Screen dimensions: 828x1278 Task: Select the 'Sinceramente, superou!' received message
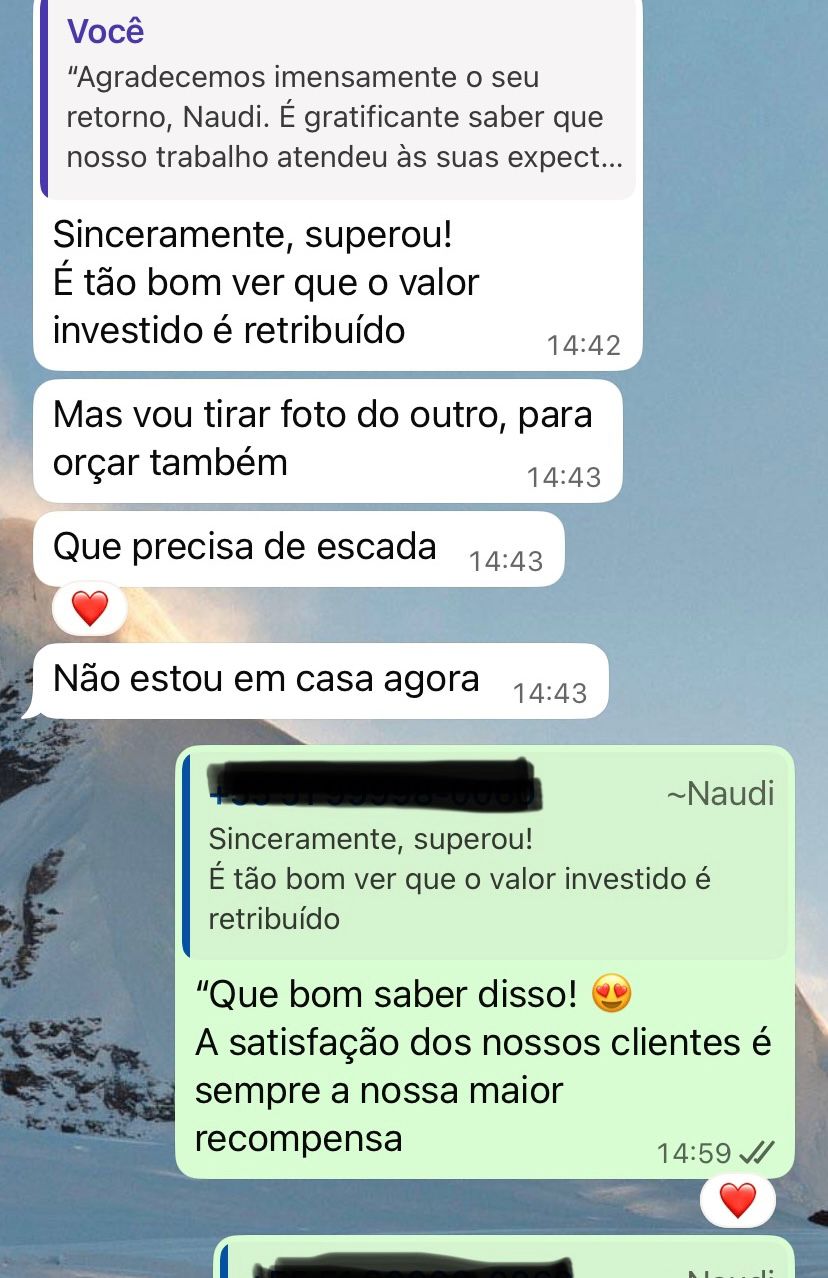(337, 183)
